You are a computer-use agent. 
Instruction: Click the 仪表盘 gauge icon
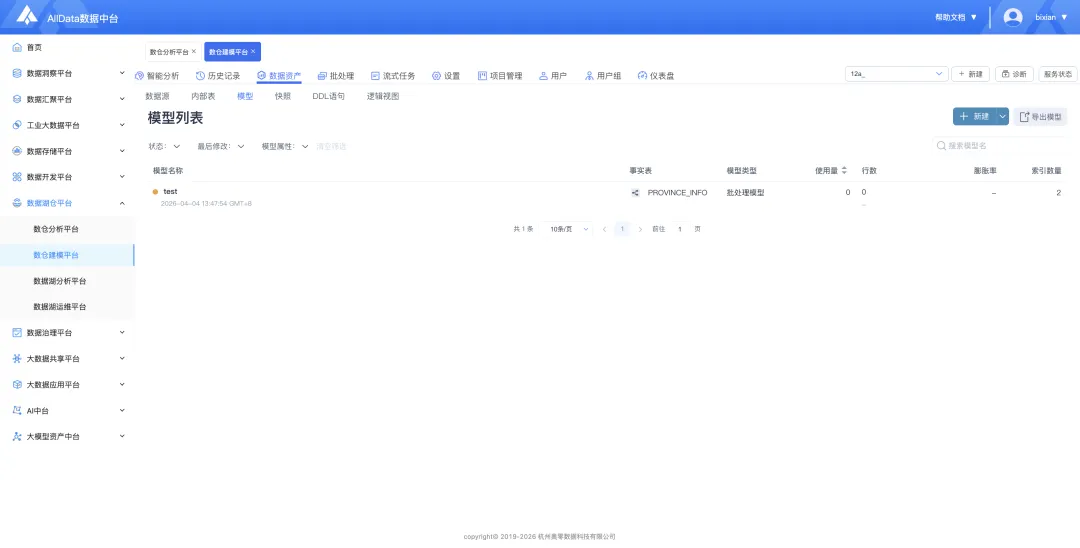[x=643, y=76]
